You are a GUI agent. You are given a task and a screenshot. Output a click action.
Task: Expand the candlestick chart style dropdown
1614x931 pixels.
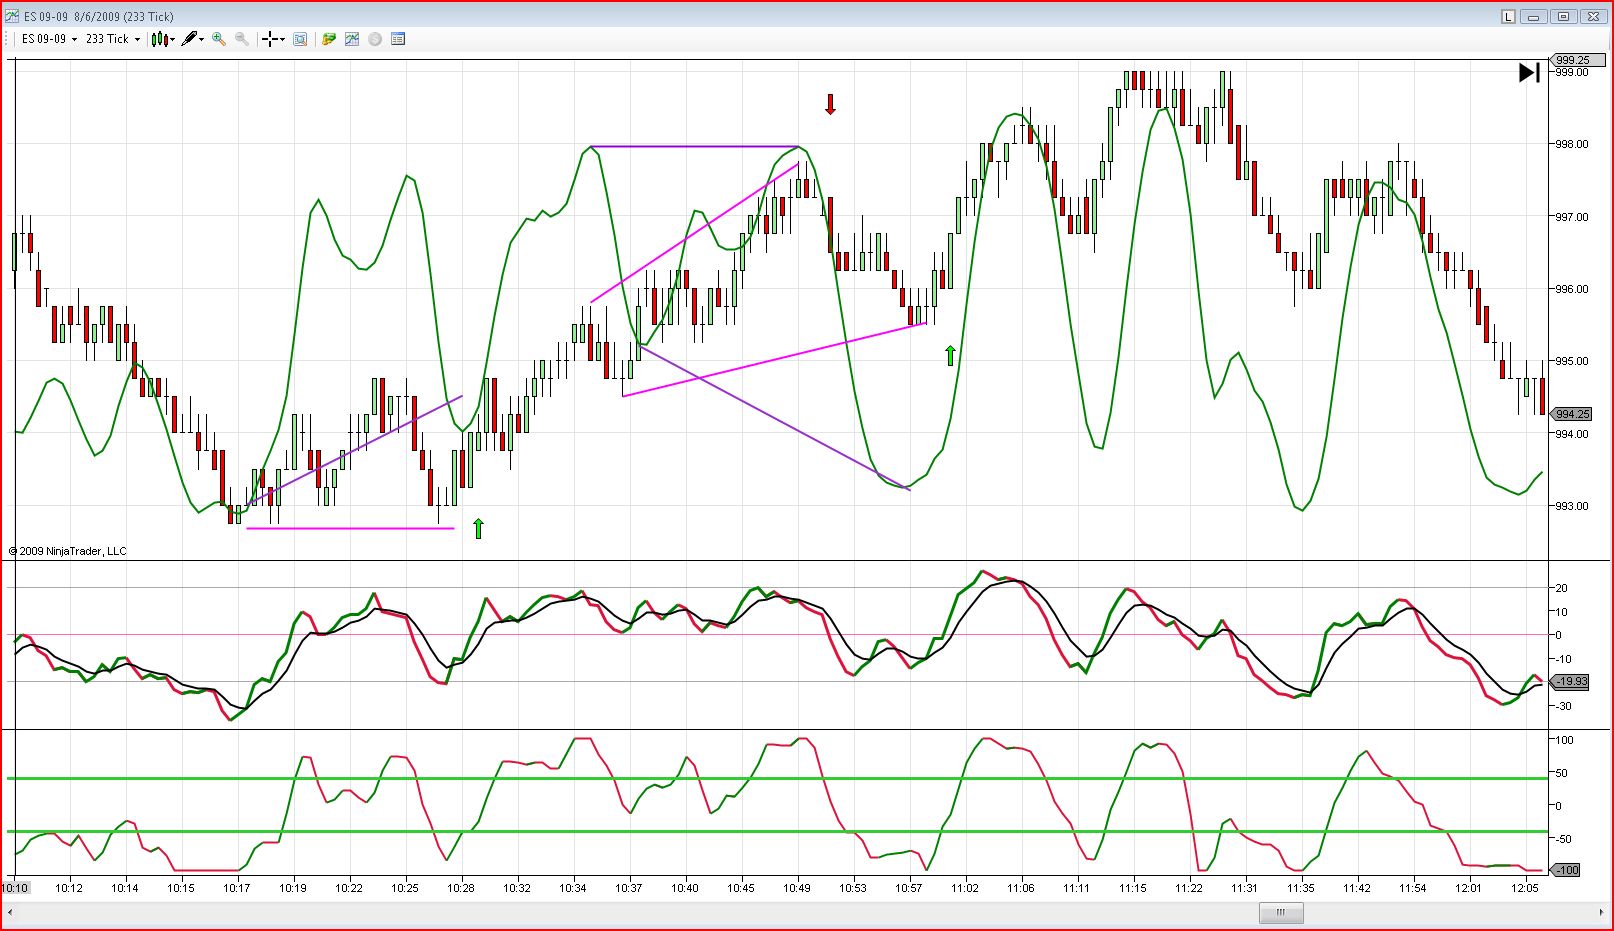[x=163, y=39]
